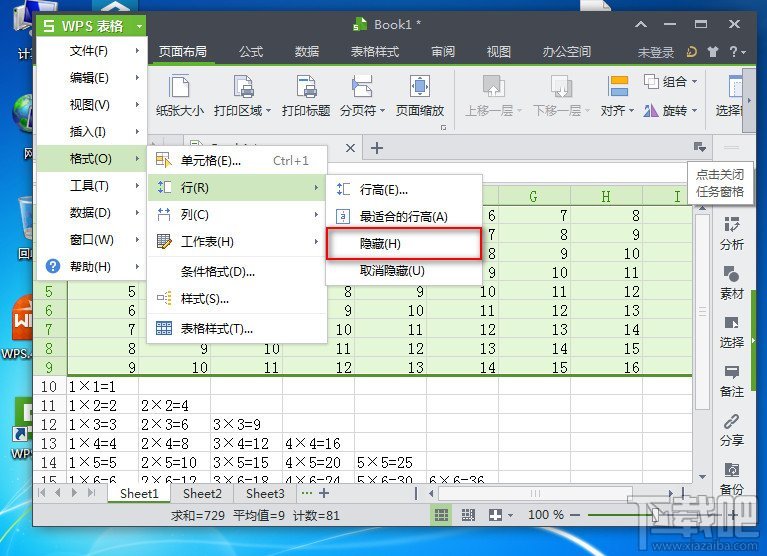Expand the 对齐 dropdown arrow
The width and height of the screenshot is (767, 556).
point(631,111)
